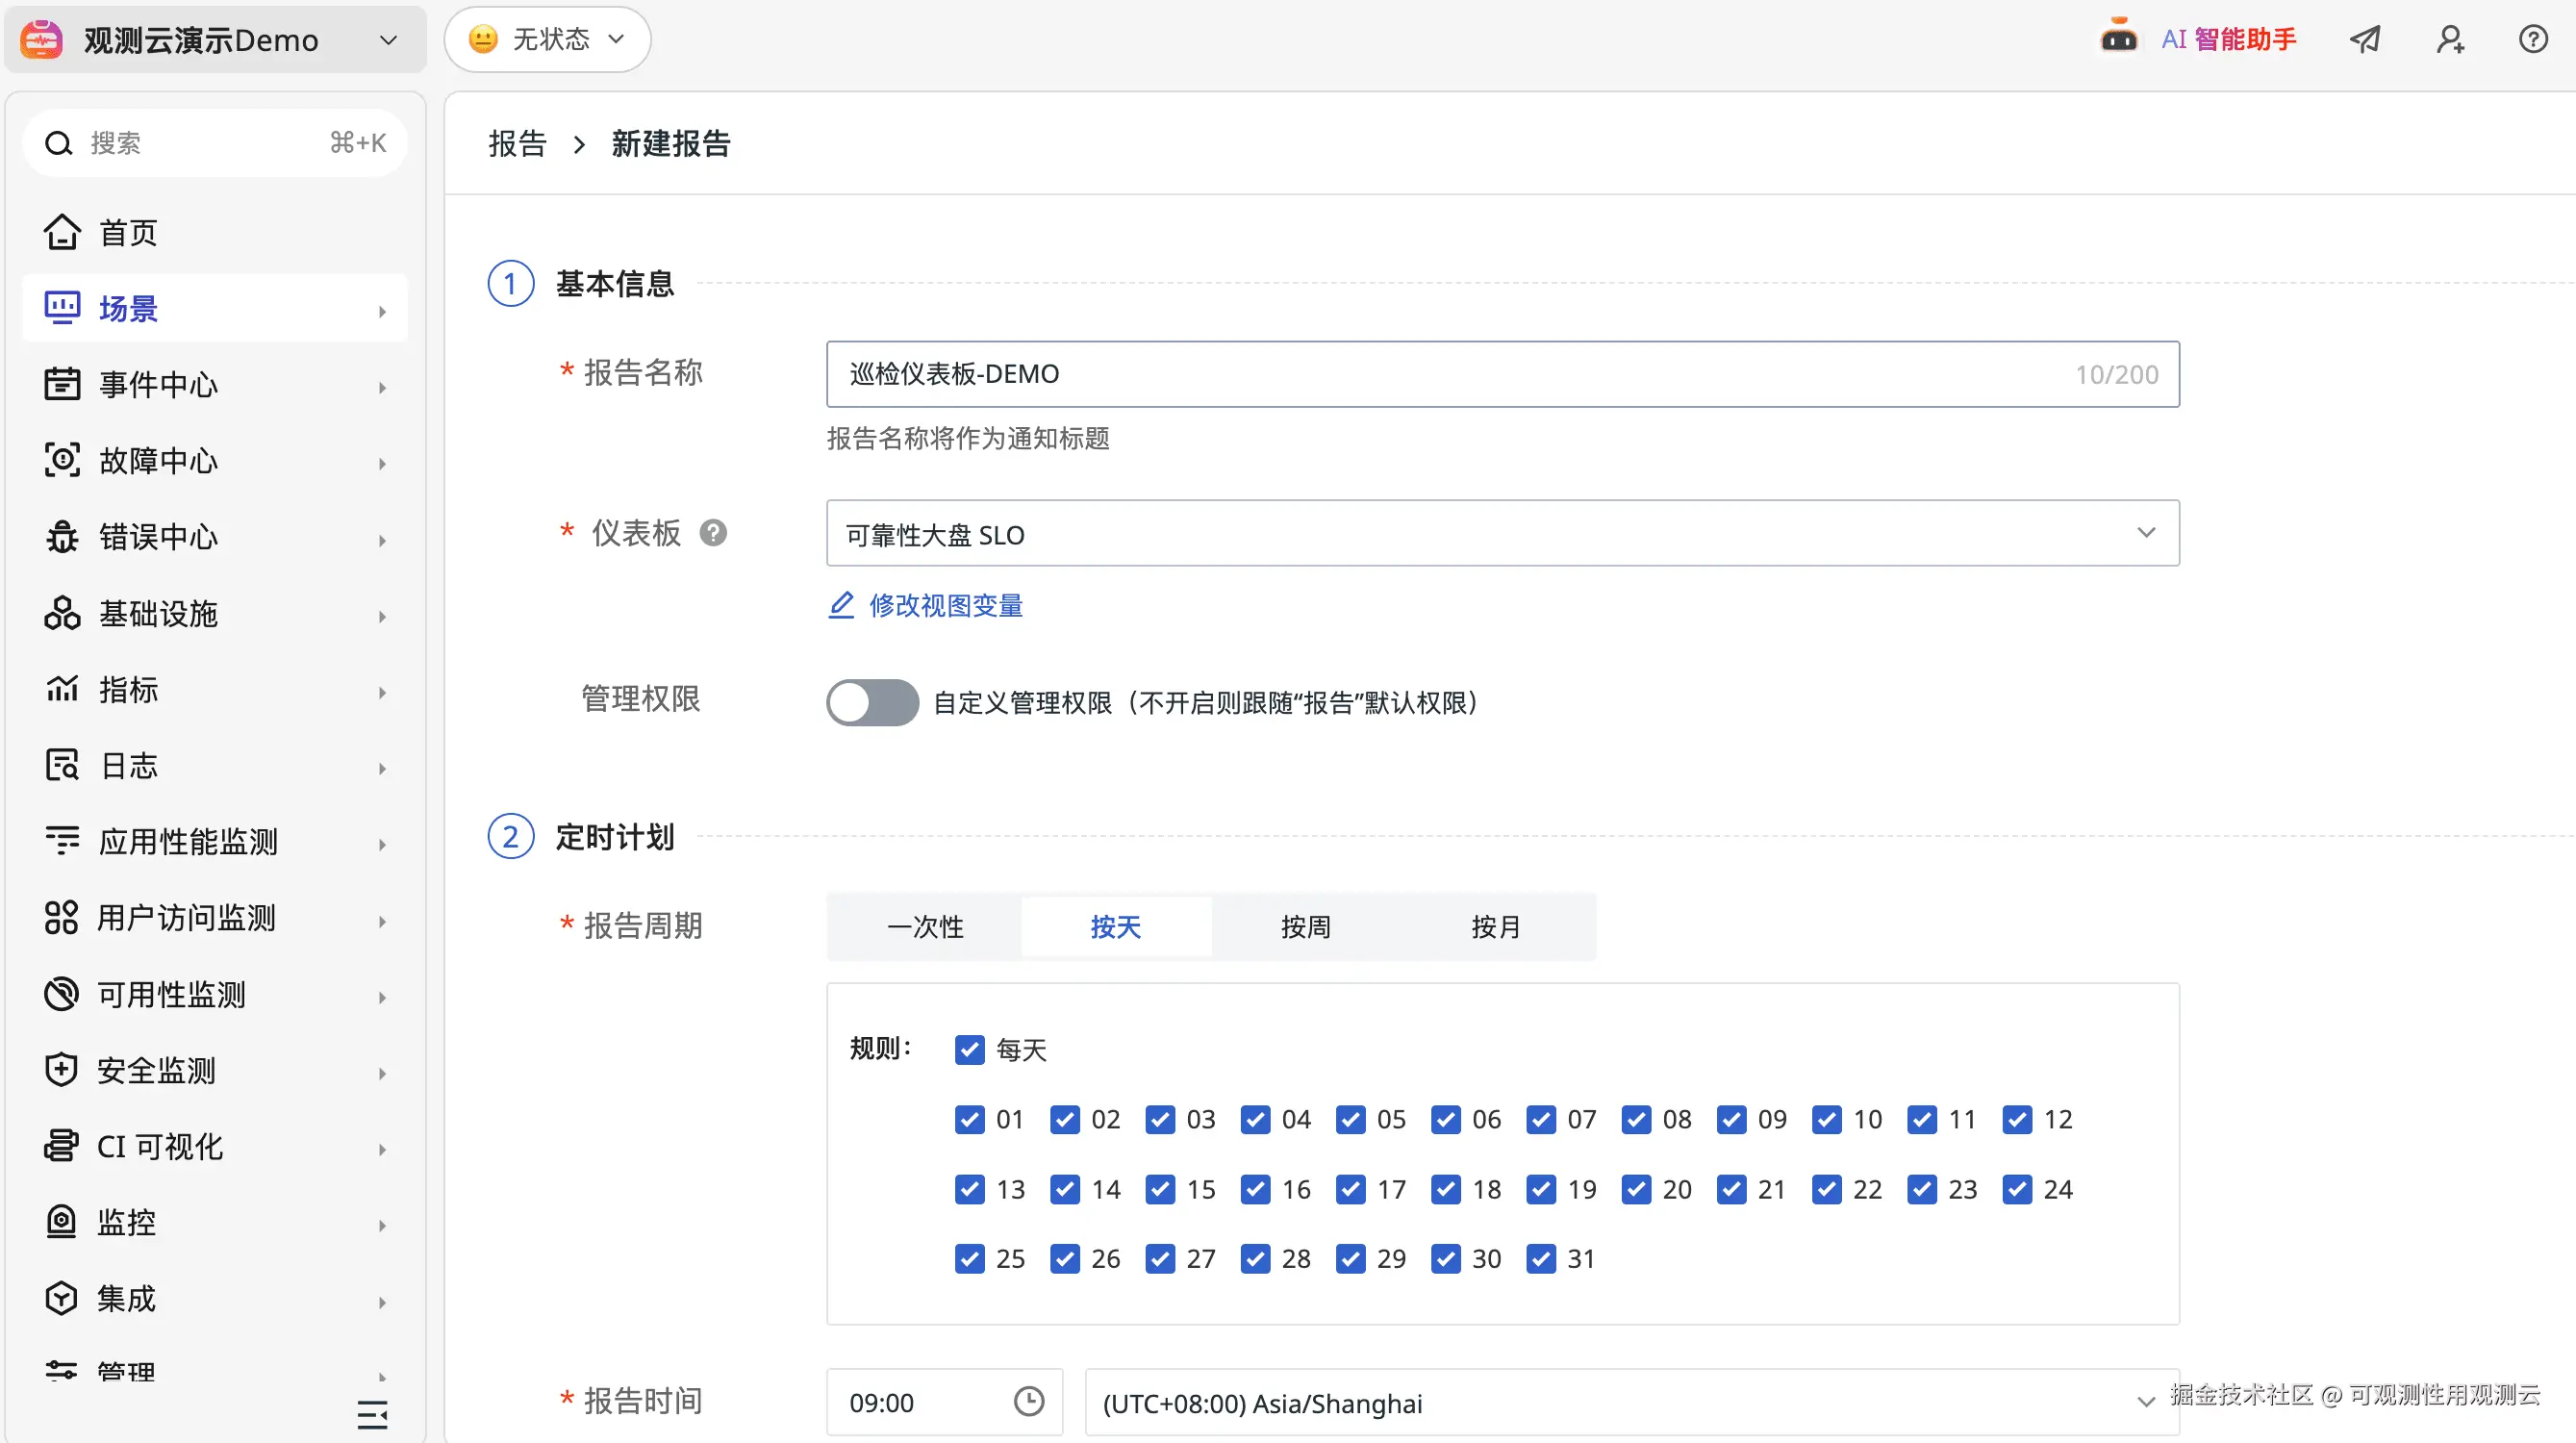Click the 报告名称 input field
The width and height of the screenshot is (2576, 1443).
pyautogui.click(x=1450, y=374)
